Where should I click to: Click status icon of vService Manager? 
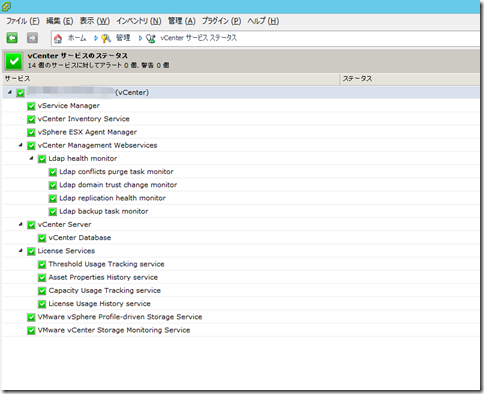click(x=31, y=106)
